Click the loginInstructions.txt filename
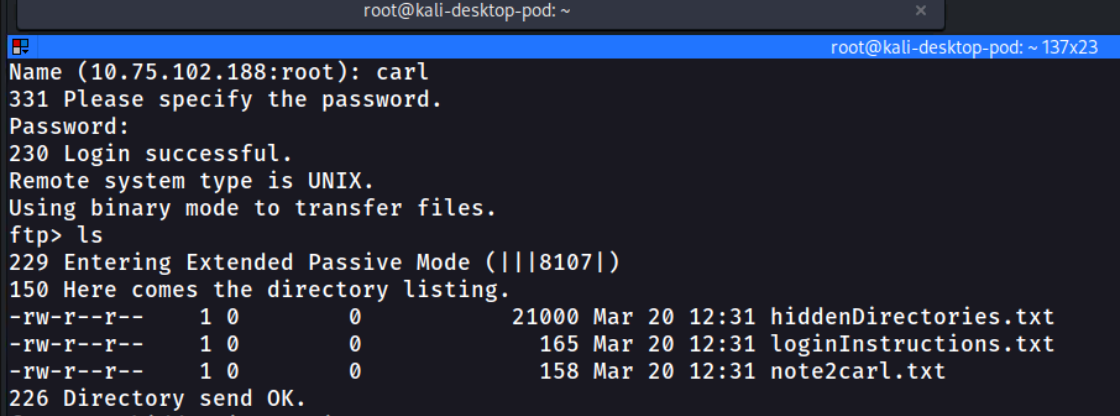The width and height of the screenshot is (1120, 416). [912, 344]
